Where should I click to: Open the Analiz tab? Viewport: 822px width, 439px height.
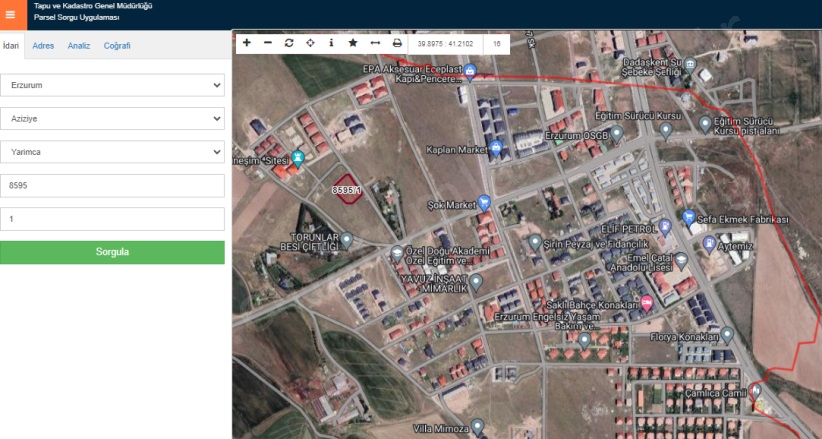[79, 46]
